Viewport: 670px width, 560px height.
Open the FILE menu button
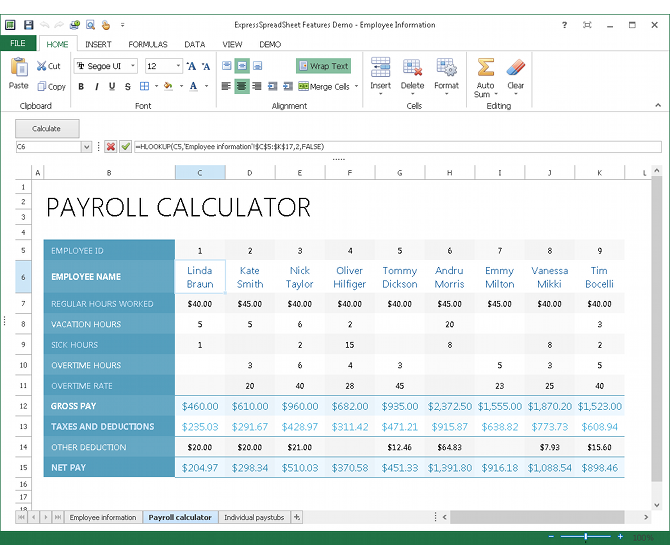[x=18, y=44]
